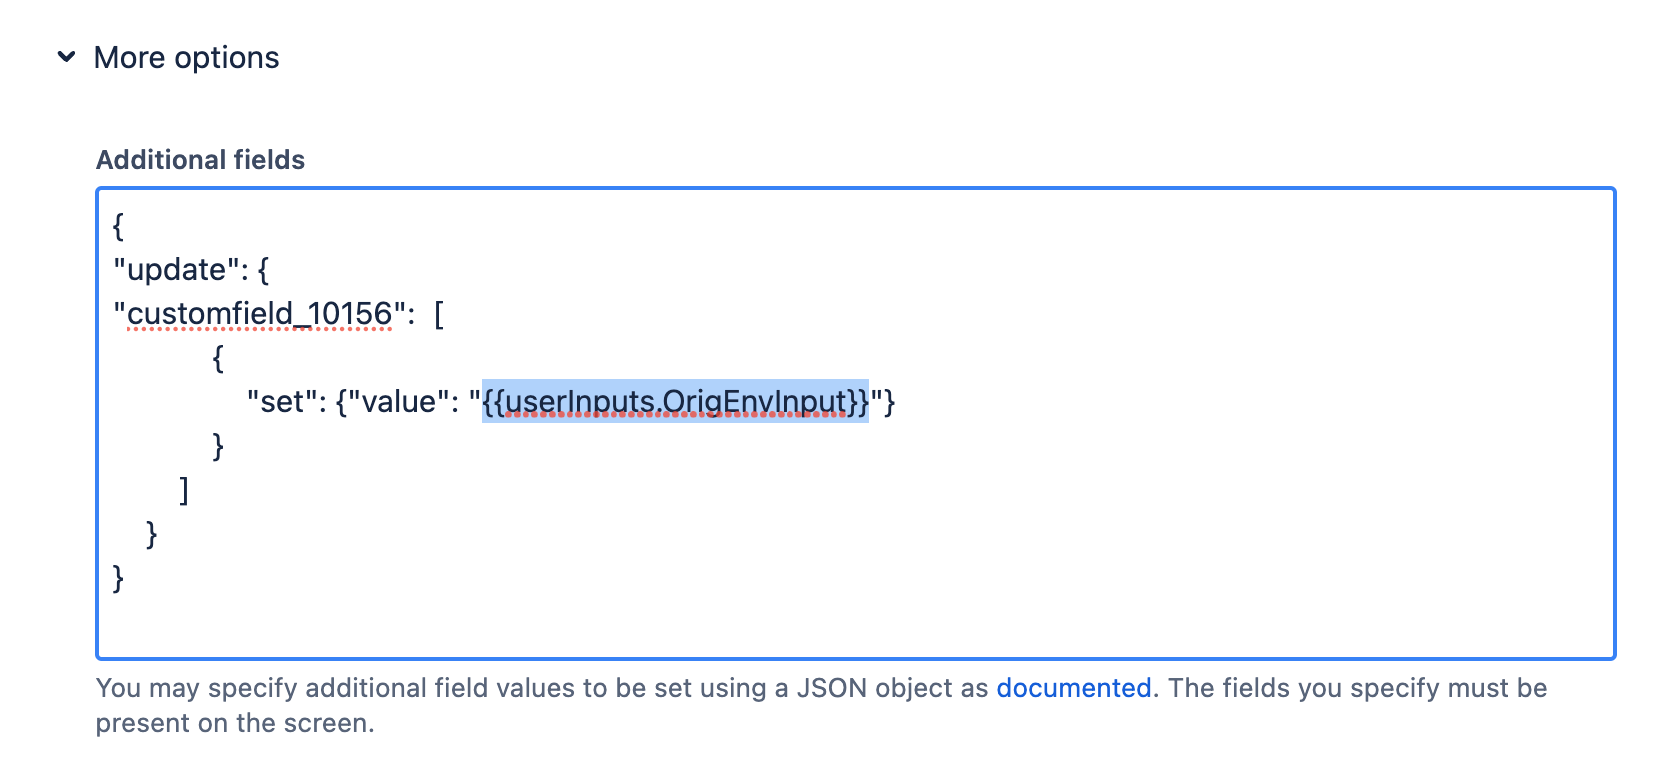Click the chevron beside More options

(x=65, y=57)
